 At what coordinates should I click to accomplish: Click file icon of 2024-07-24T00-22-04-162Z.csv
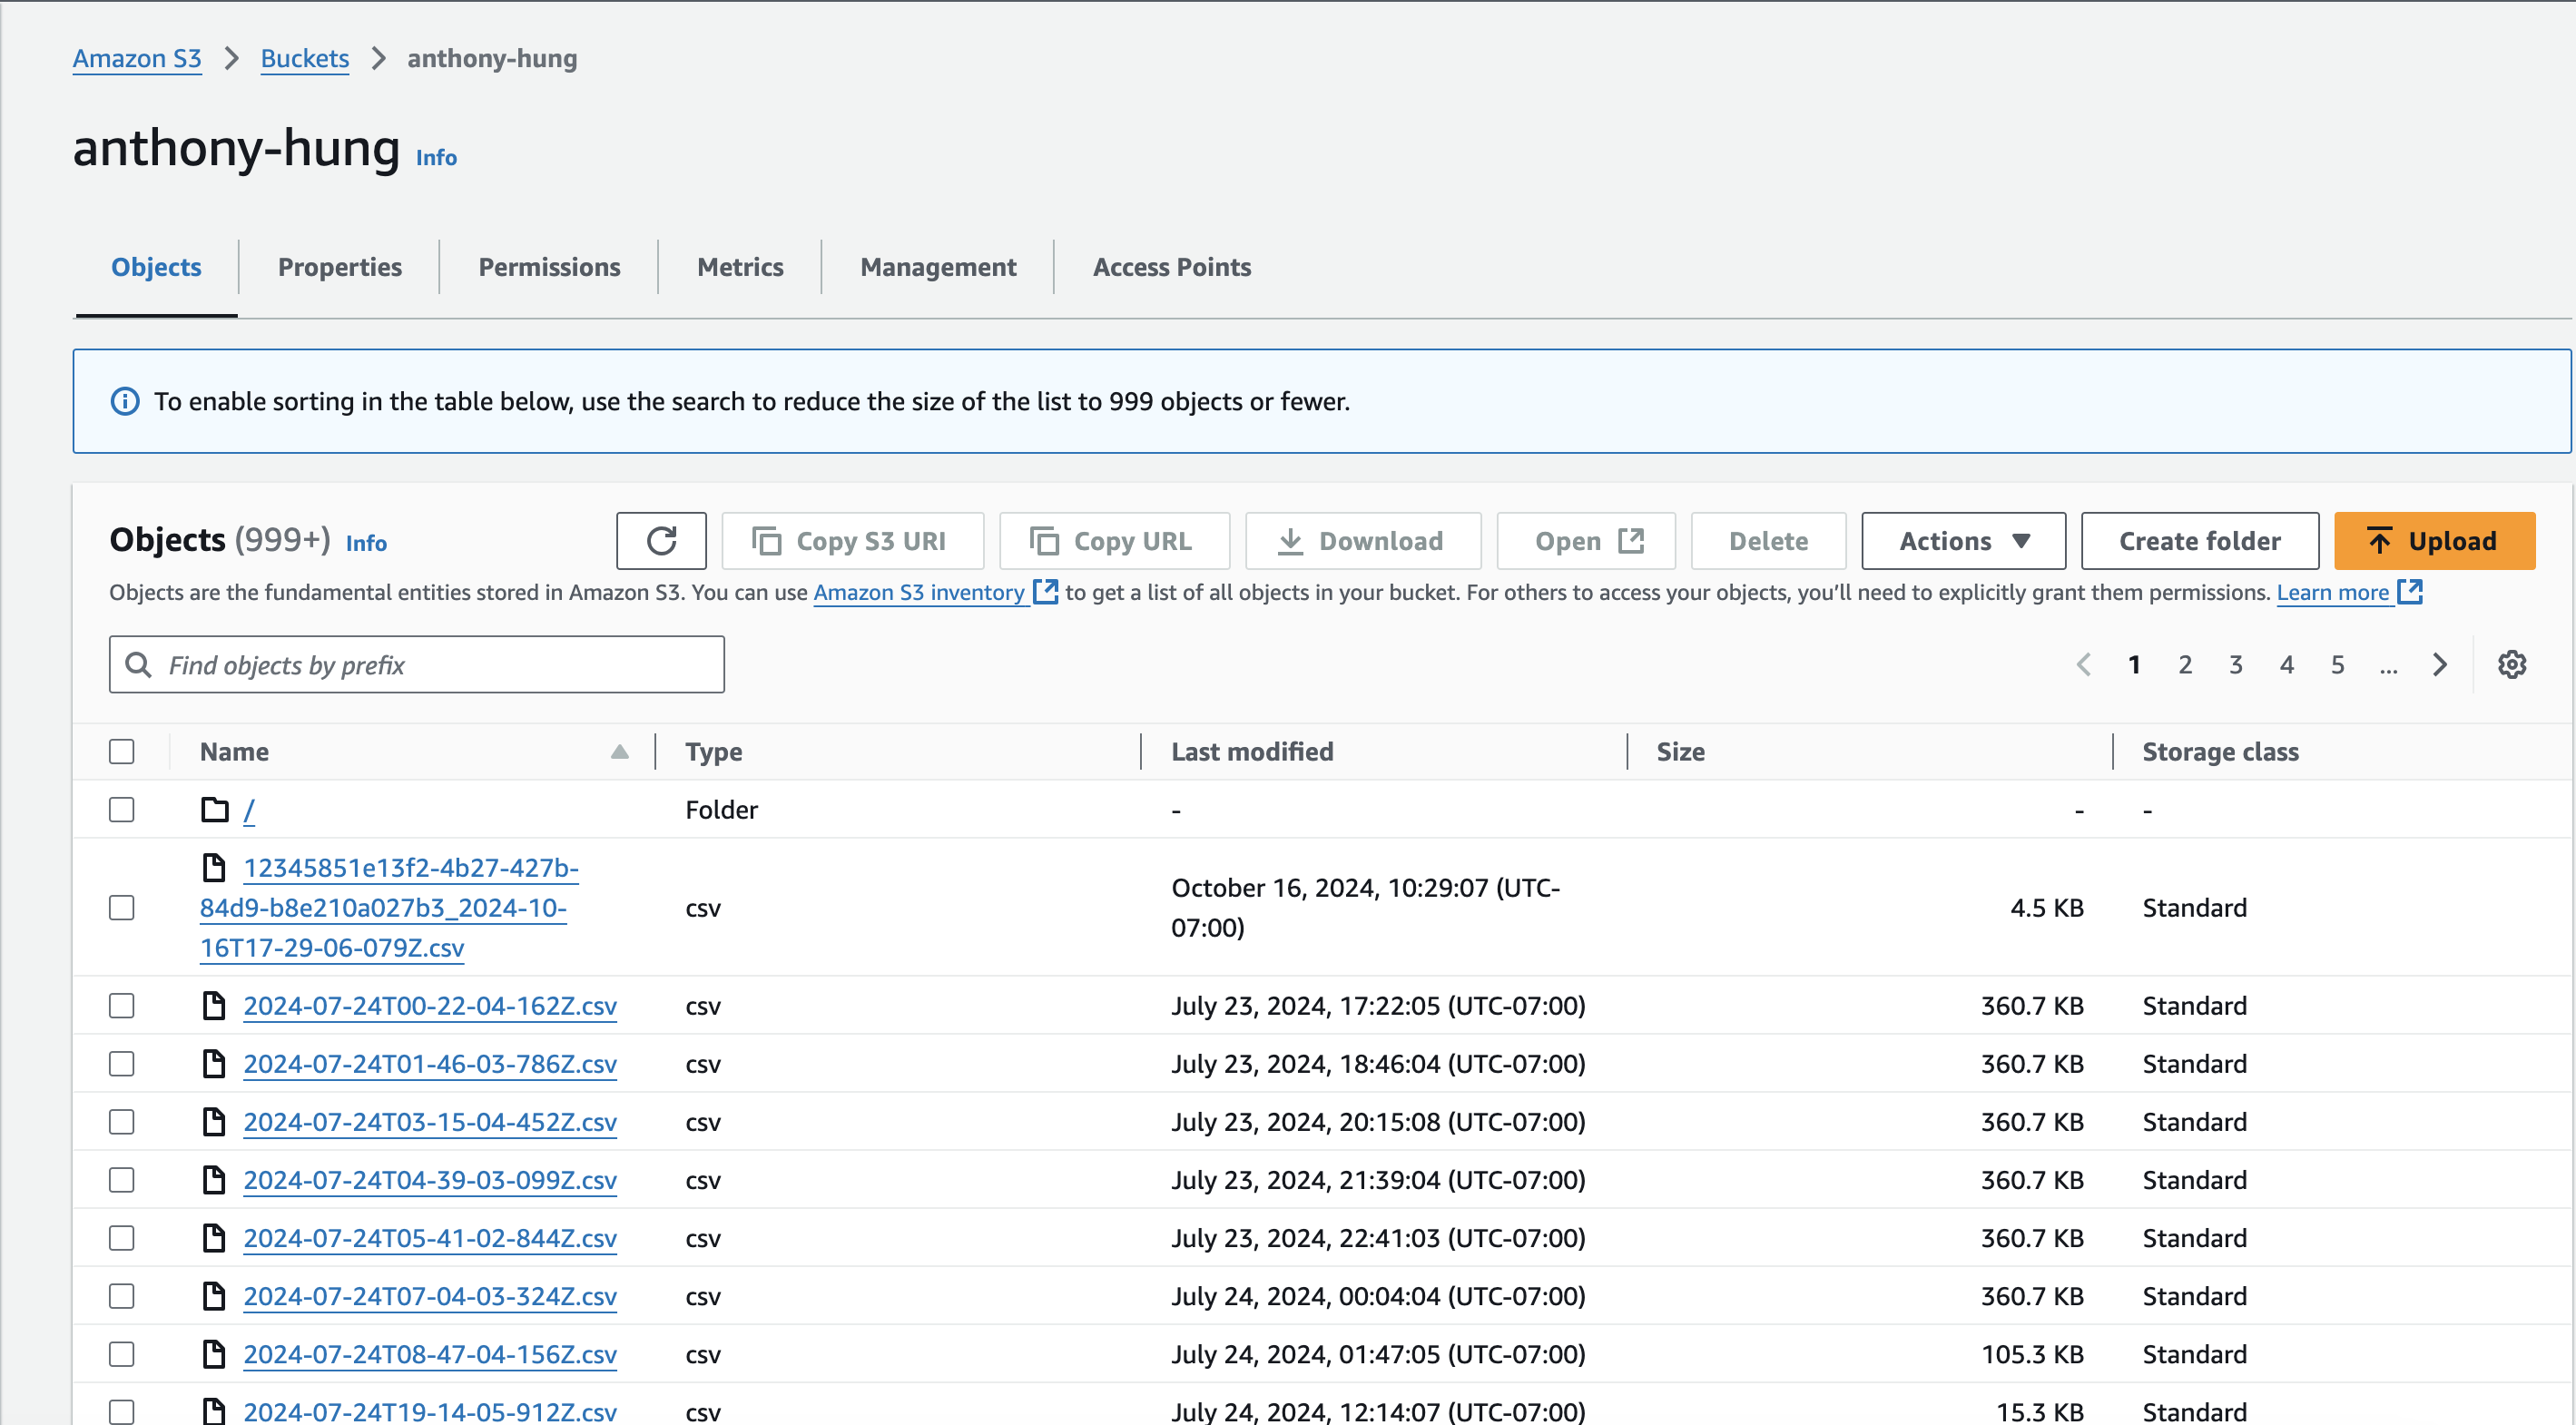click(214, 1005)
